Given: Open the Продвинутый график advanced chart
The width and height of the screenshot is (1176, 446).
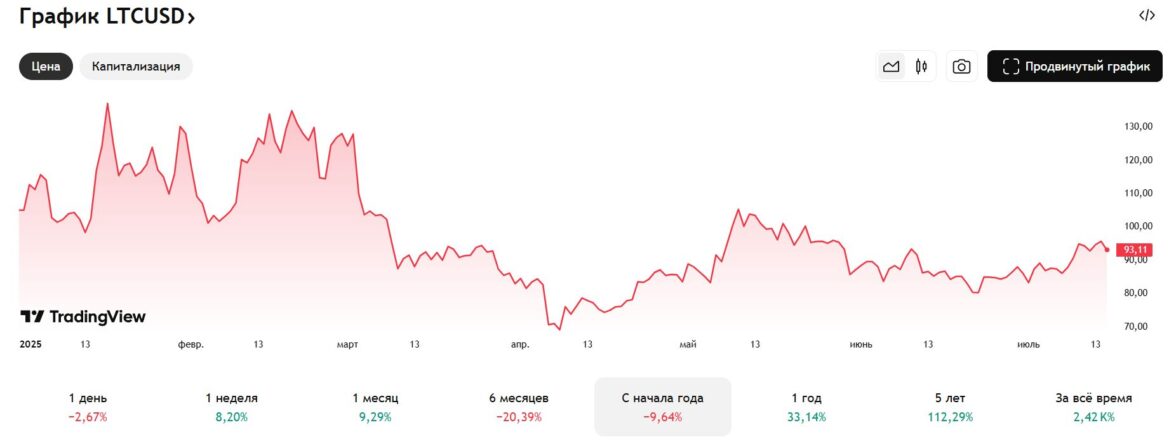Looking at the screenshot, I should click(x=1074, y=67).
